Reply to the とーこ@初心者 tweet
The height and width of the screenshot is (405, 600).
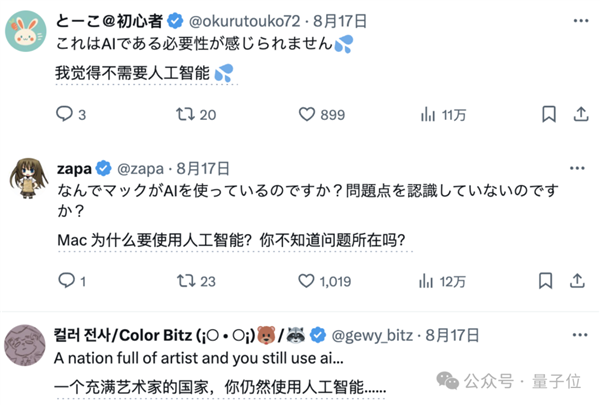(x=64, y=115)
